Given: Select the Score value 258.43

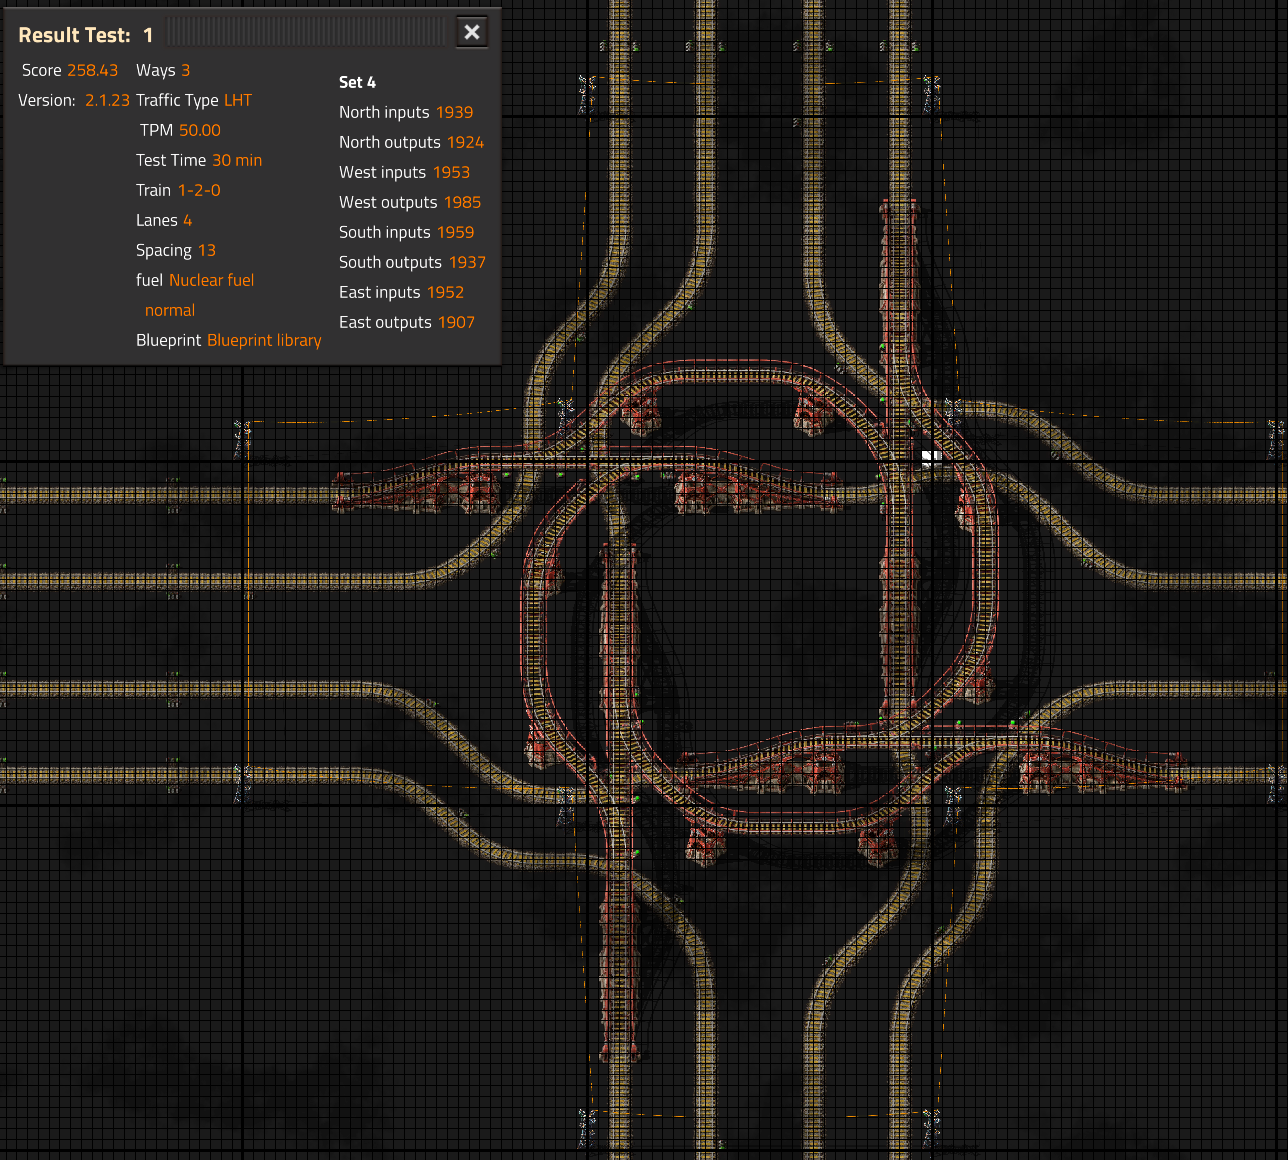Looking at the screenshot, I should [x=92, y=70].
